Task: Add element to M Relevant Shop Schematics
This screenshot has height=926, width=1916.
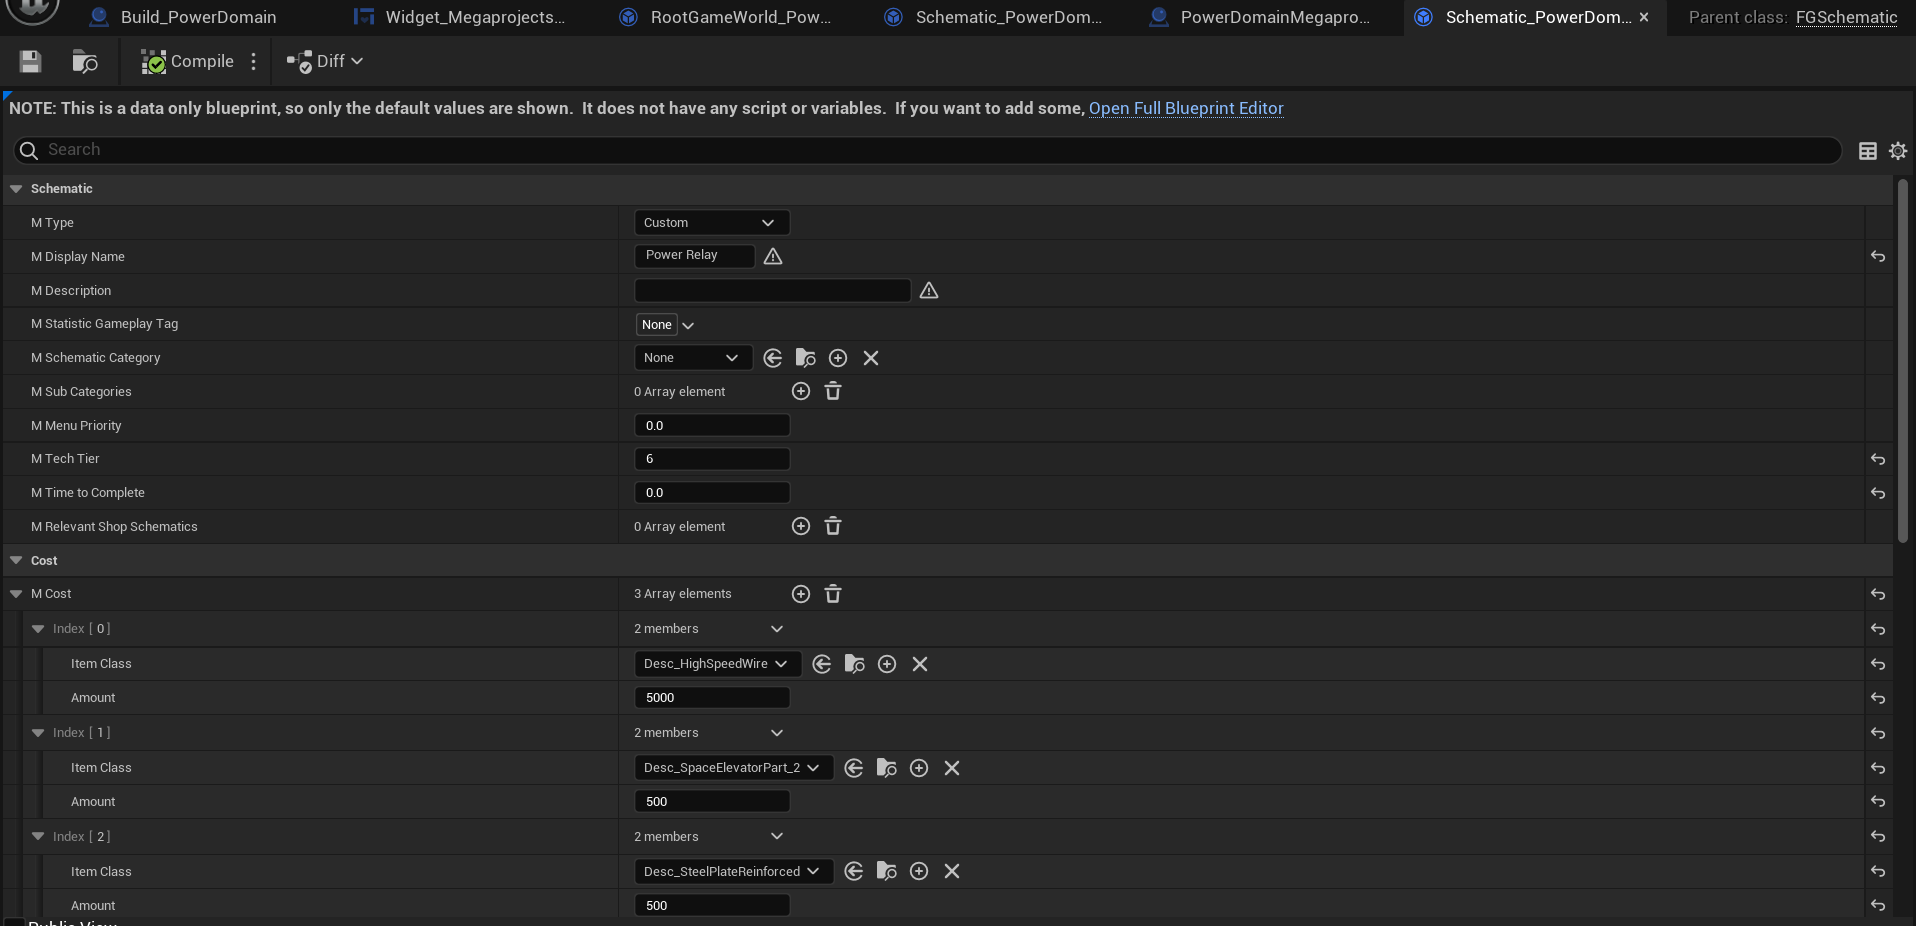Action: coord(801,527)
